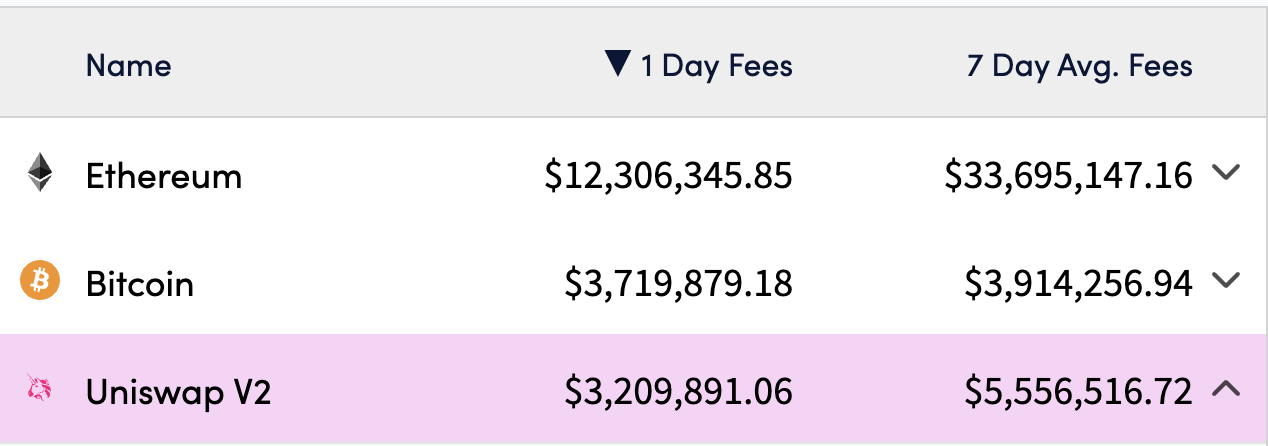Screen dimensions: 1268x446
Task: Select Uniswap V2 fee value $3,209,891.06
Action: pos(679,393)
